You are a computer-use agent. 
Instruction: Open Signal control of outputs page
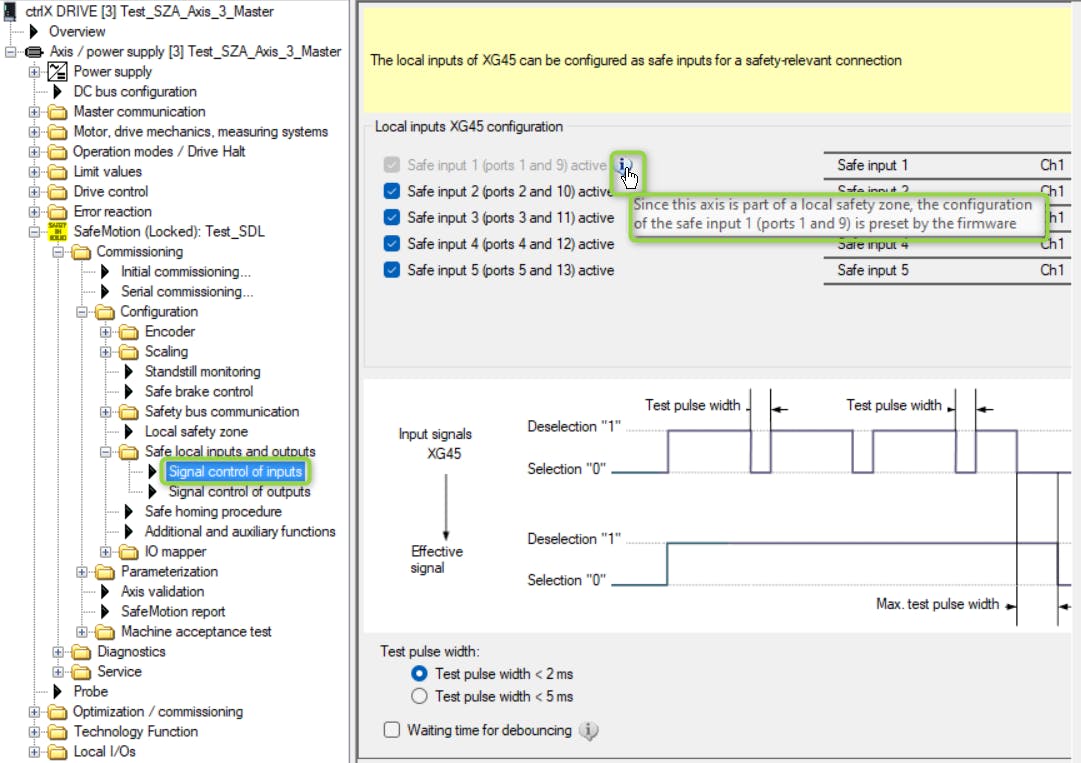coord(239,491)
